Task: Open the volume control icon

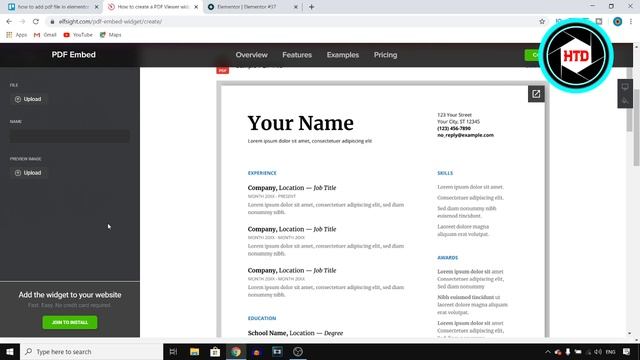Action: [598, 352]
